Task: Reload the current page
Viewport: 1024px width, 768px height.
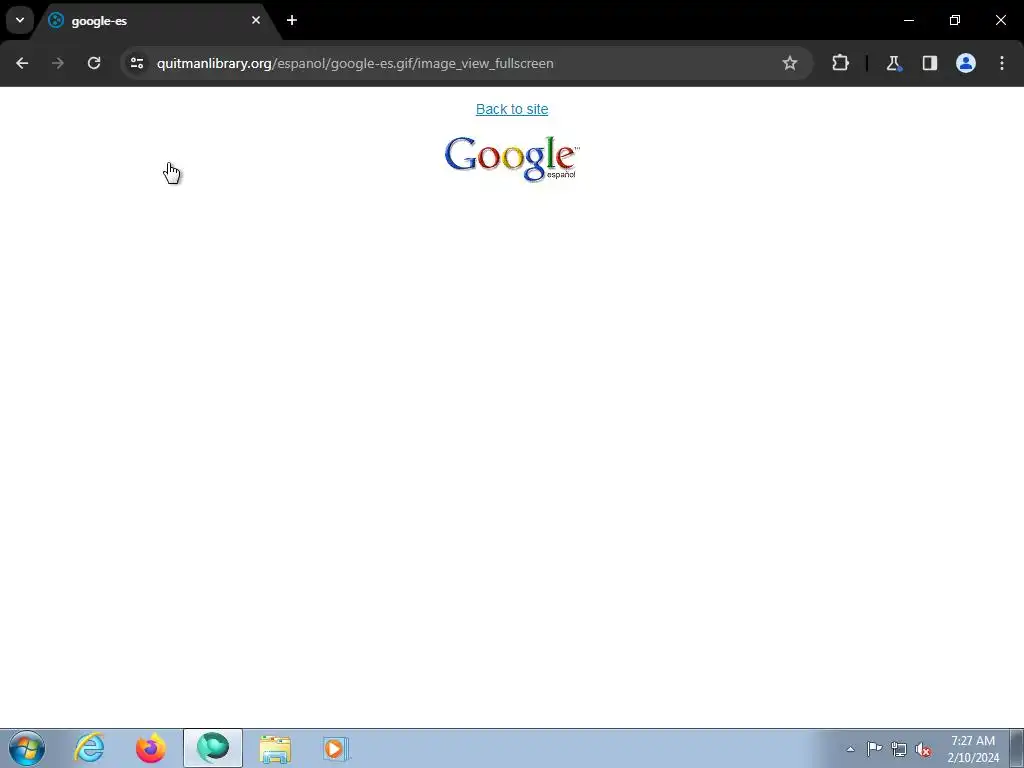Action: click(x=94, y=63)
